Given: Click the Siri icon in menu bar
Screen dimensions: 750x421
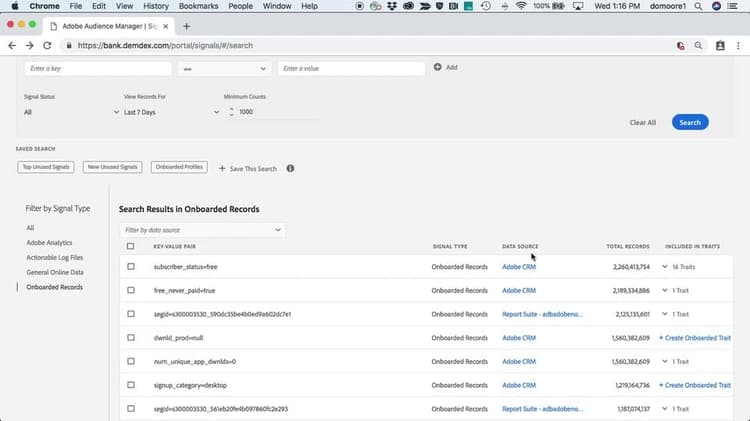Looking at the screenshot, I should (x=716, y=6).
